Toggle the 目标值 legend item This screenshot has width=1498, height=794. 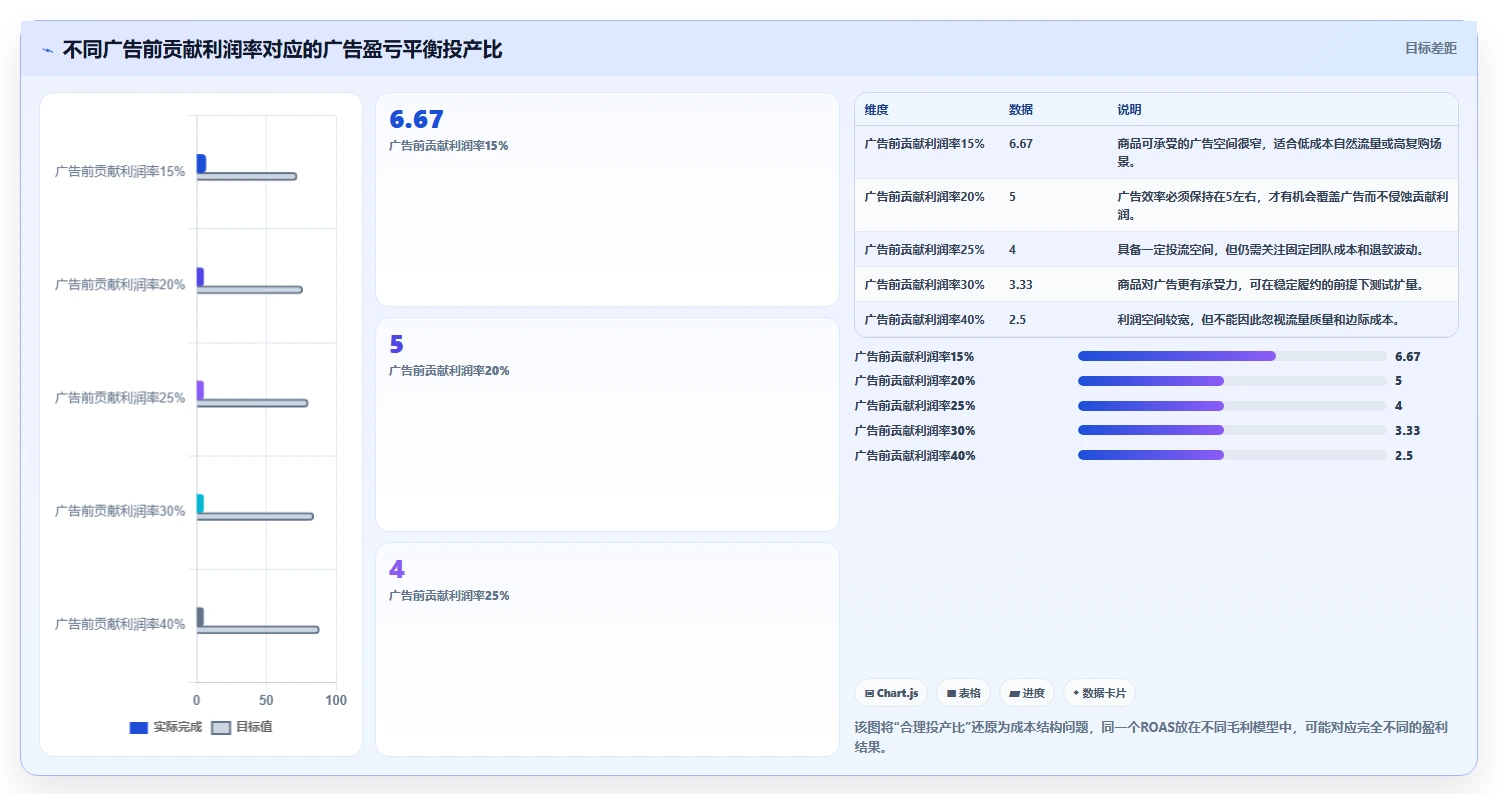pyautogui.click(x=242, y=727)
